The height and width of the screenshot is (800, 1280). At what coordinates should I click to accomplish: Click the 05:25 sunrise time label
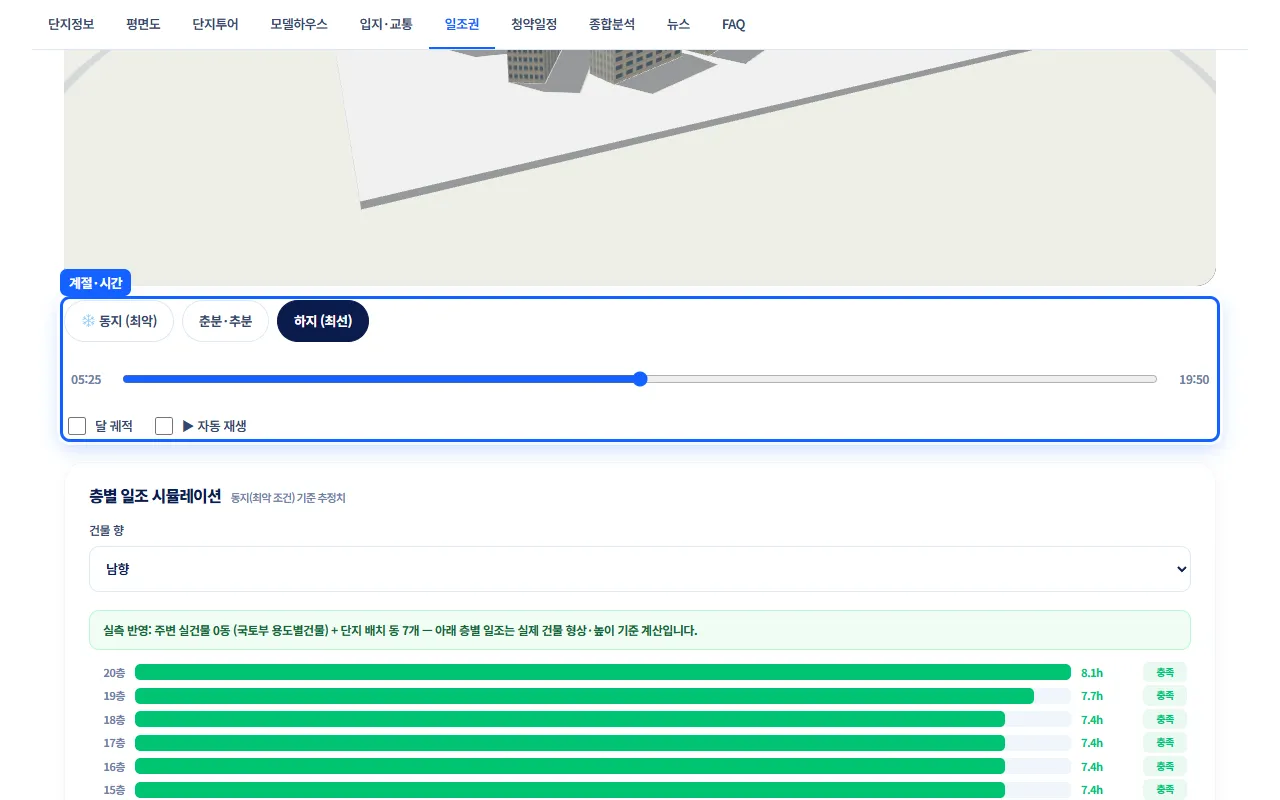[86, 380]
